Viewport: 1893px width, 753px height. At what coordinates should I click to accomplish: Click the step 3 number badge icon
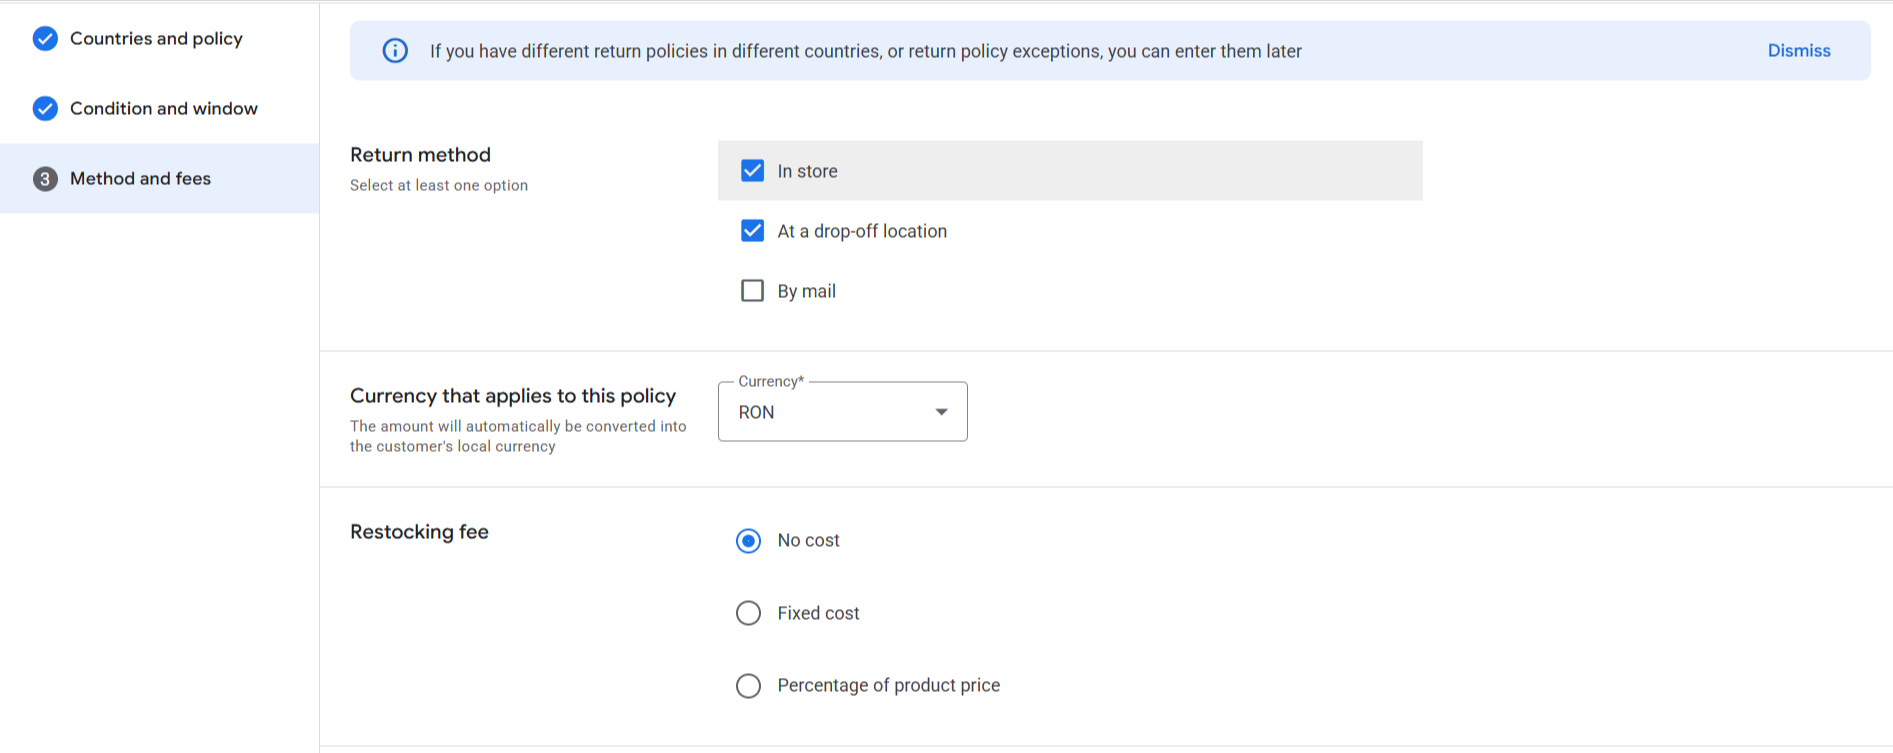tap(45, 178)
